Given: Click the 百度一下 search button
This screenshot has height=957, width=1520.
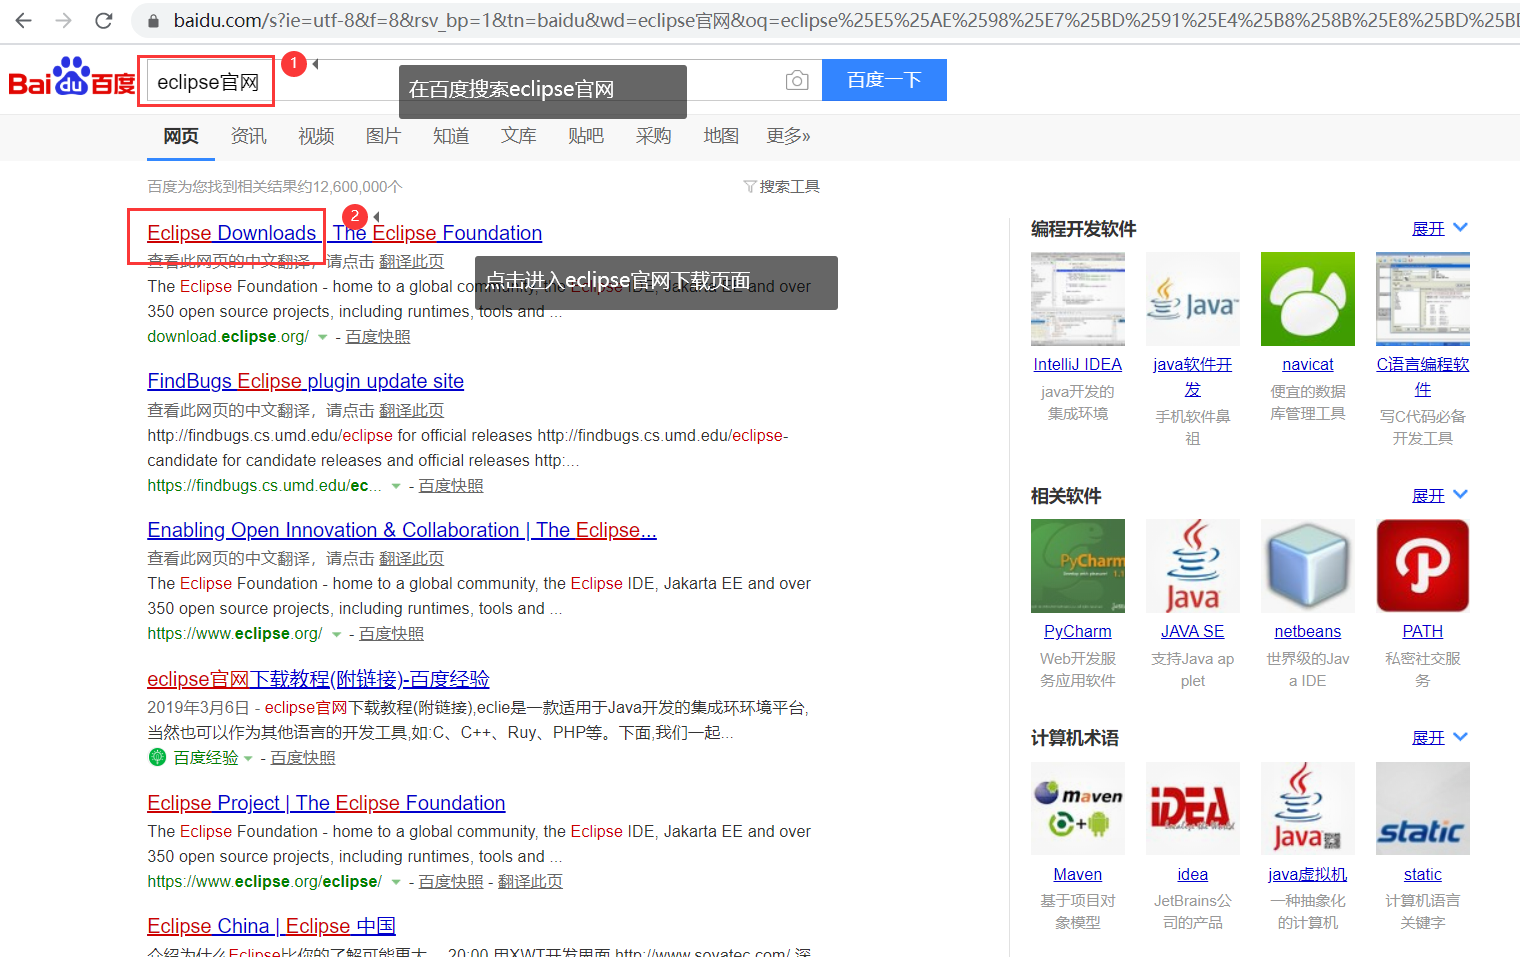Looking at the screenshot, I should (x=884, y=80).
